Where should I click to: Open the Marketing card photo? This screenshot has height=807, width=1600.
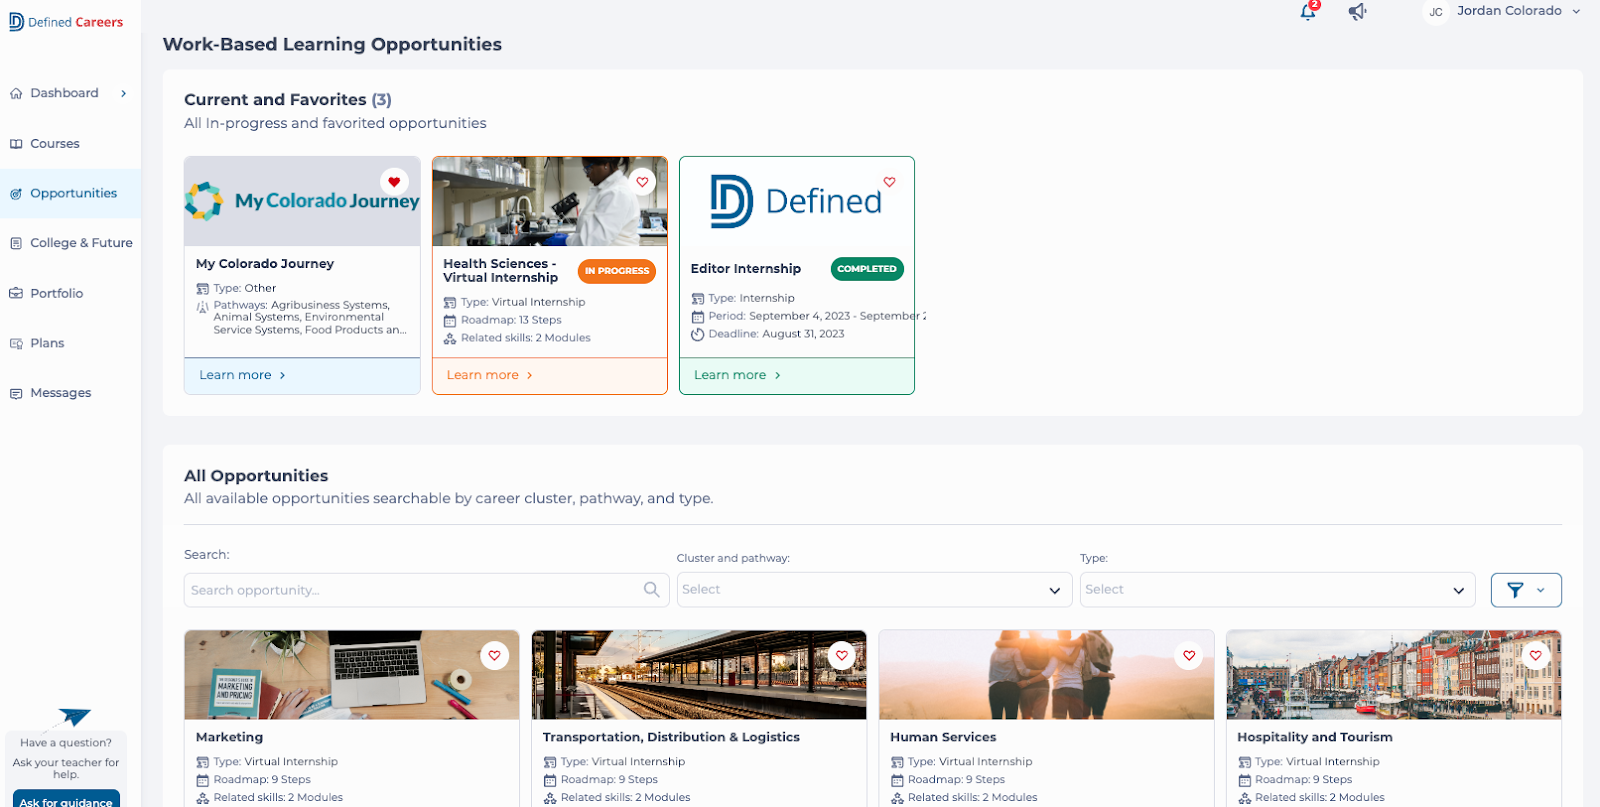click(352, 675)
